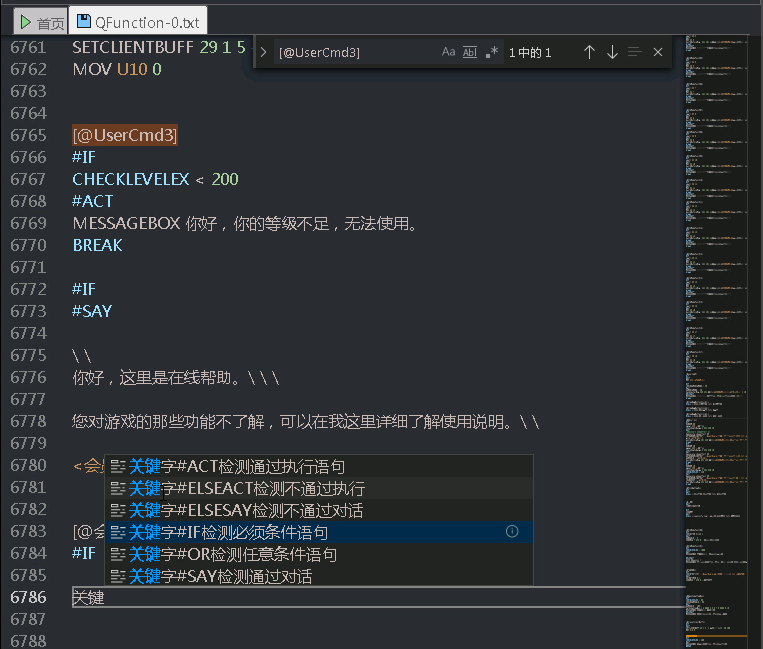Open the 首页 tab
Screen dimensions: 763x649
coord(41,22)
